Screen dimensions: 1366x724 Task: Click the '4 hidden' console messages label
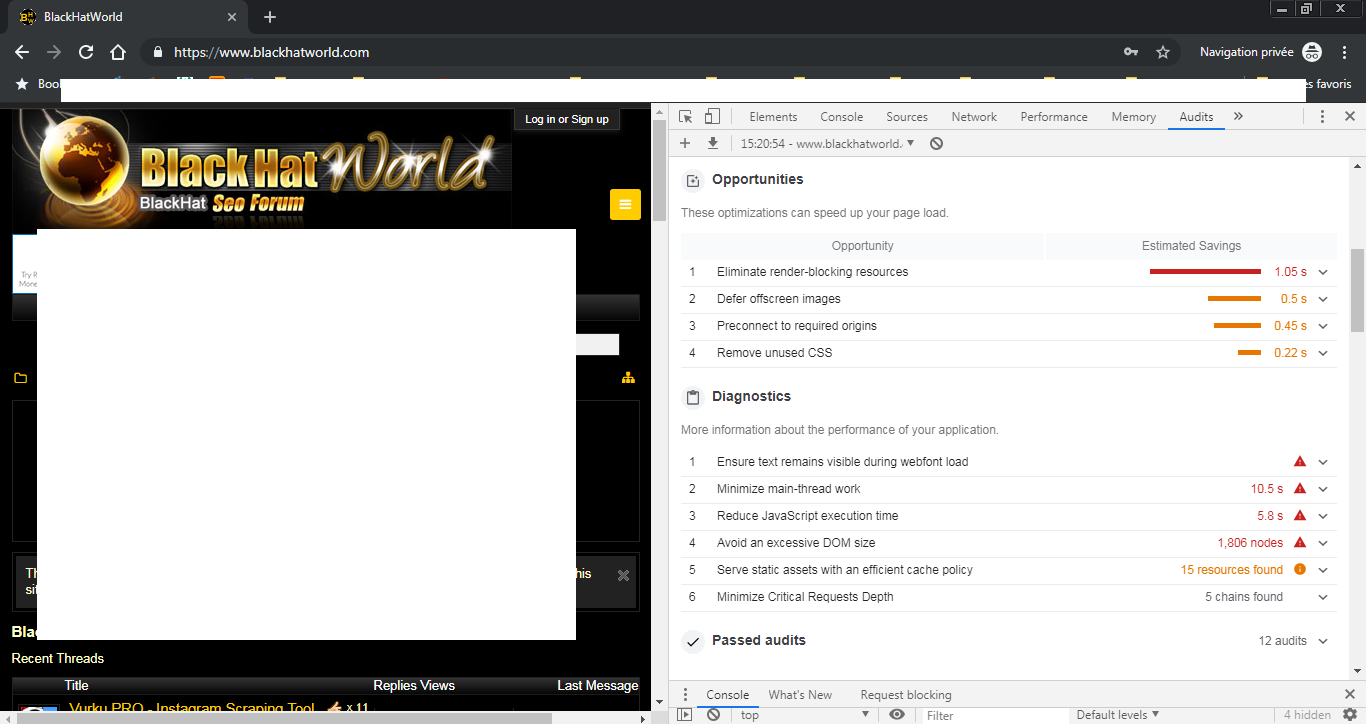coord(1307,715)
